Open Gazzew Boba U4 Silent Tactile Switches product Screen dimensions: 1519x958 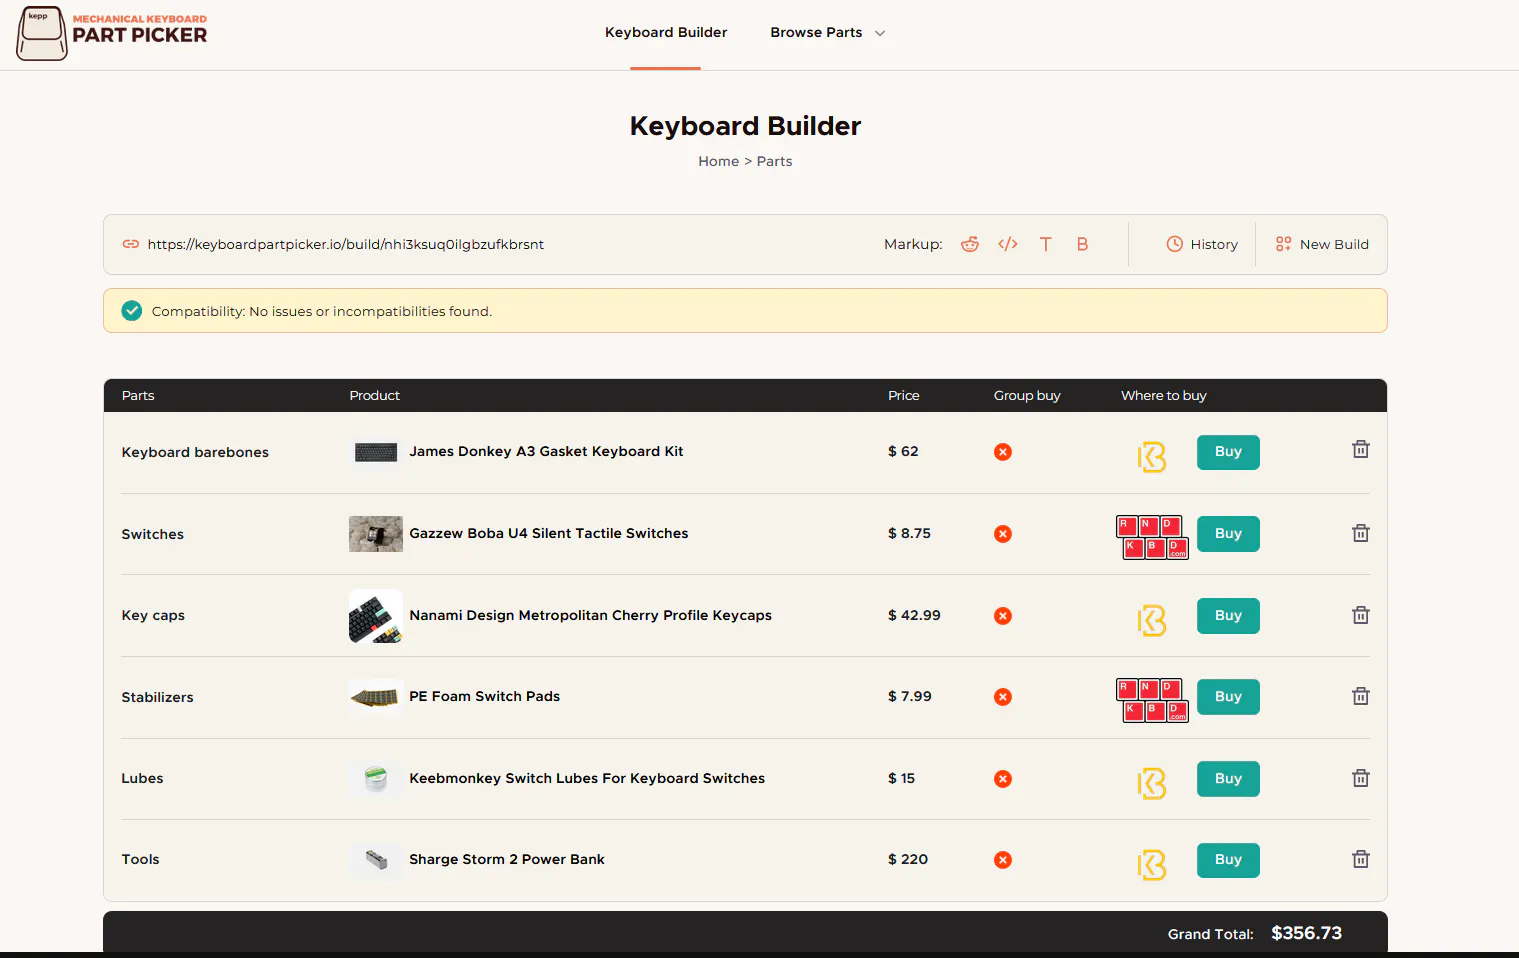549,533
